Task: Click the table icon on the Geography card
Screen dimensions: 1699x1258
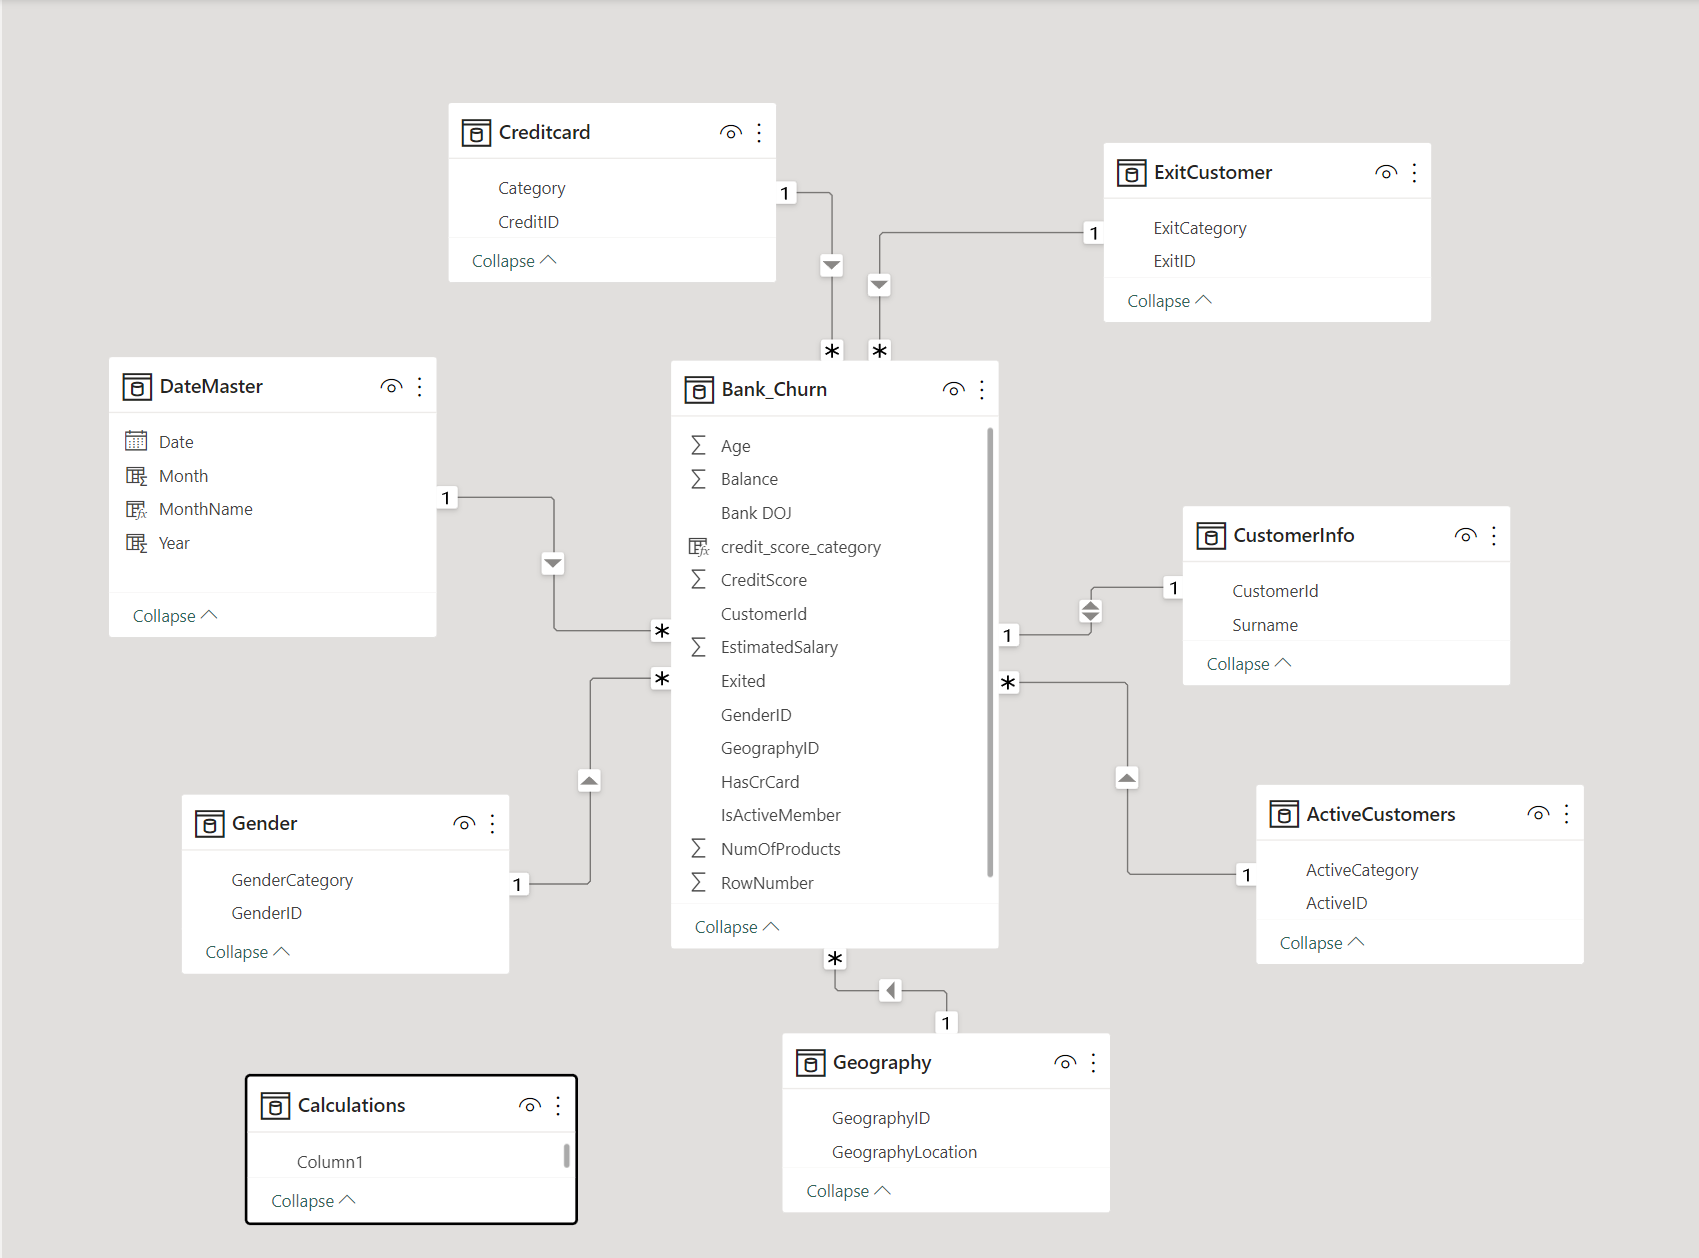Action: tap(809, 1062)
